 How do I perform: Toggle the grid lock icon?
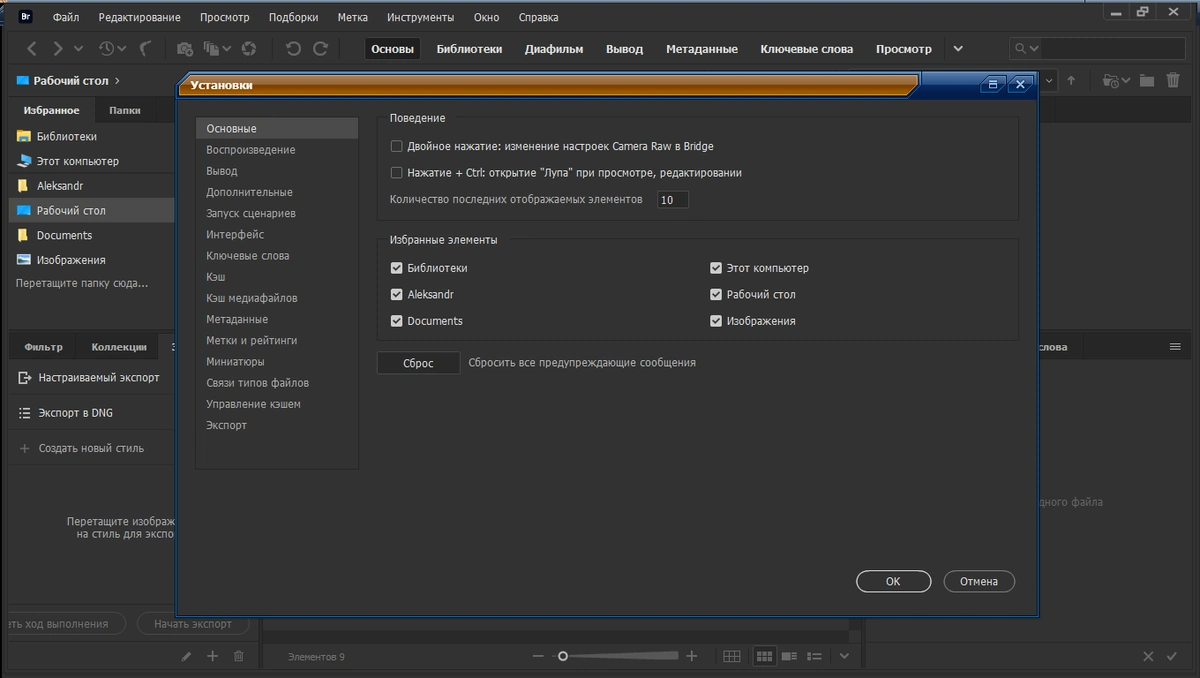tap(732, 656)
